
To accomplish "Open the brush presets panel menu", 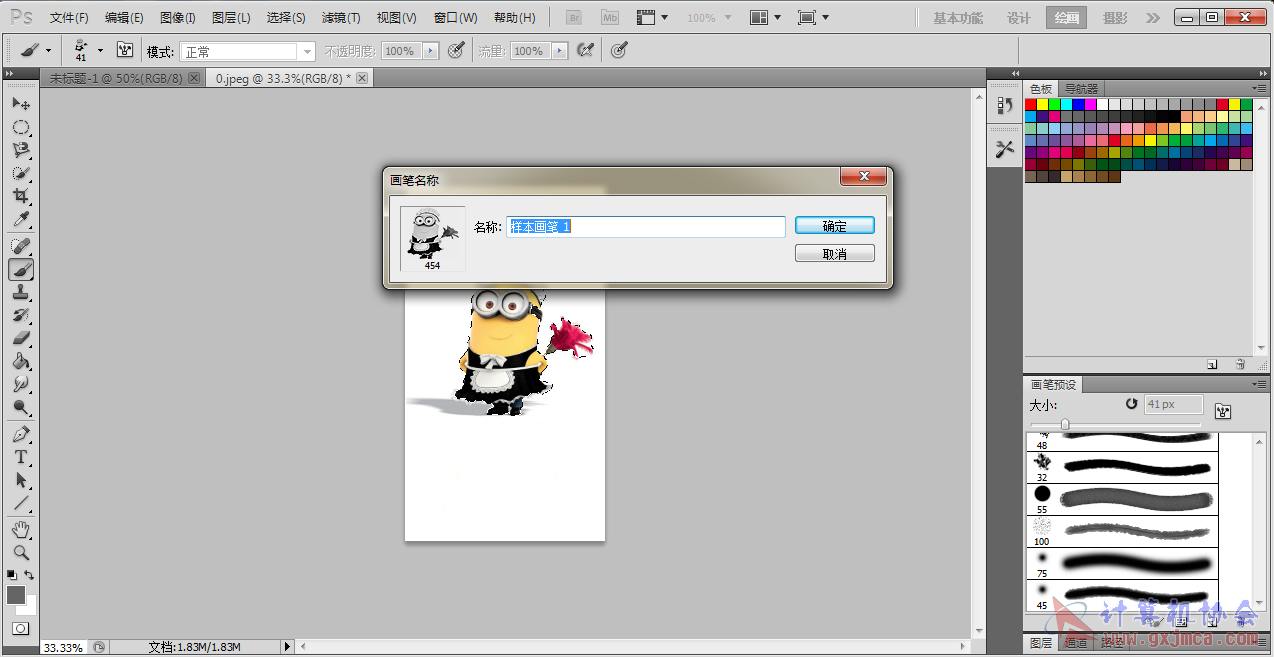I will pyautogui.click(x=1259, y=384).
